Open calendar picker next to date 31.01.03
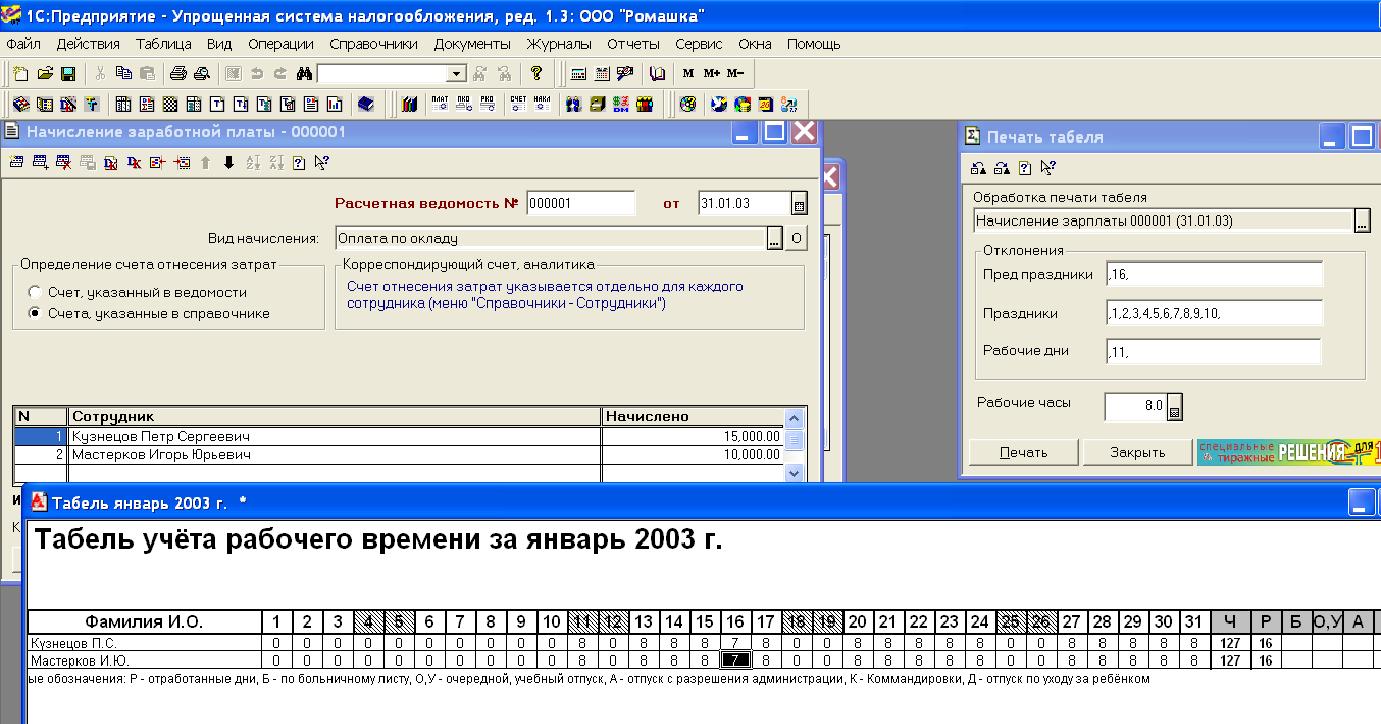 (799, 205)
